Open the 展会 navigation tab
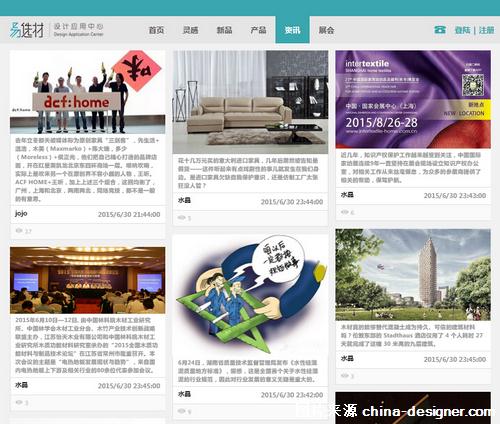This screenshot has height=424, width=500. [326, 30]
